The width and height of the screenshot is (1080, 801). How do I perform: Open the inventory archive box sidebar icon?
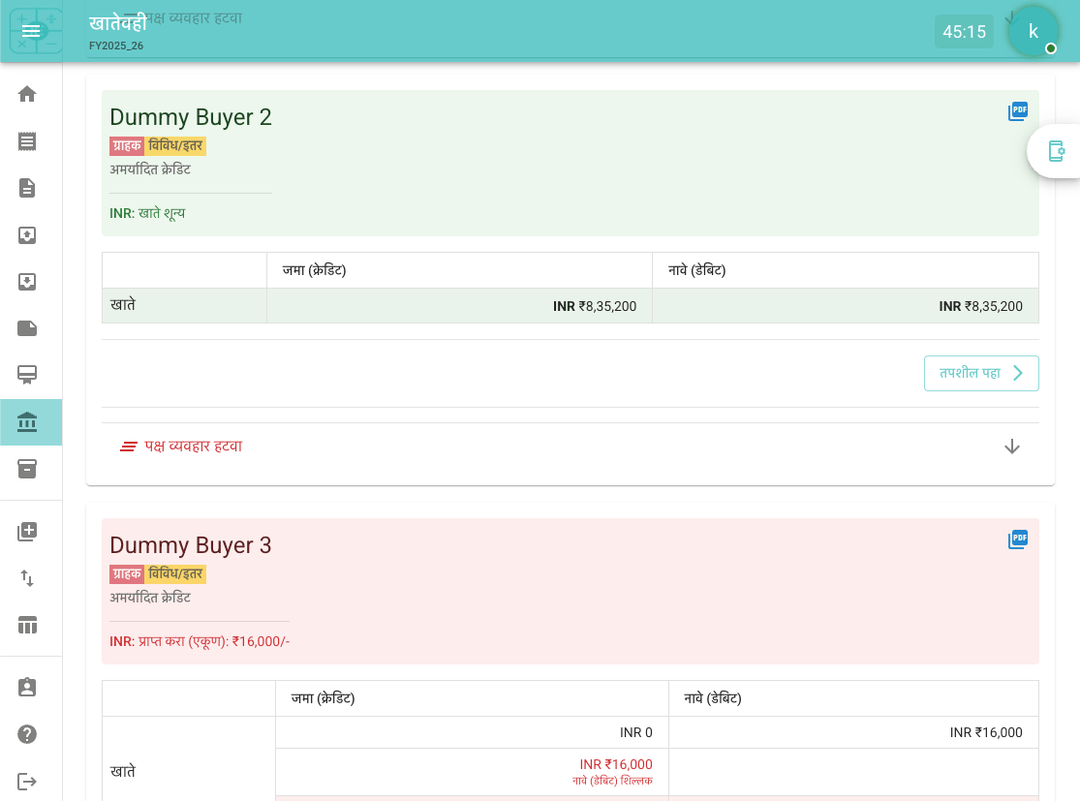coord(27,469)
